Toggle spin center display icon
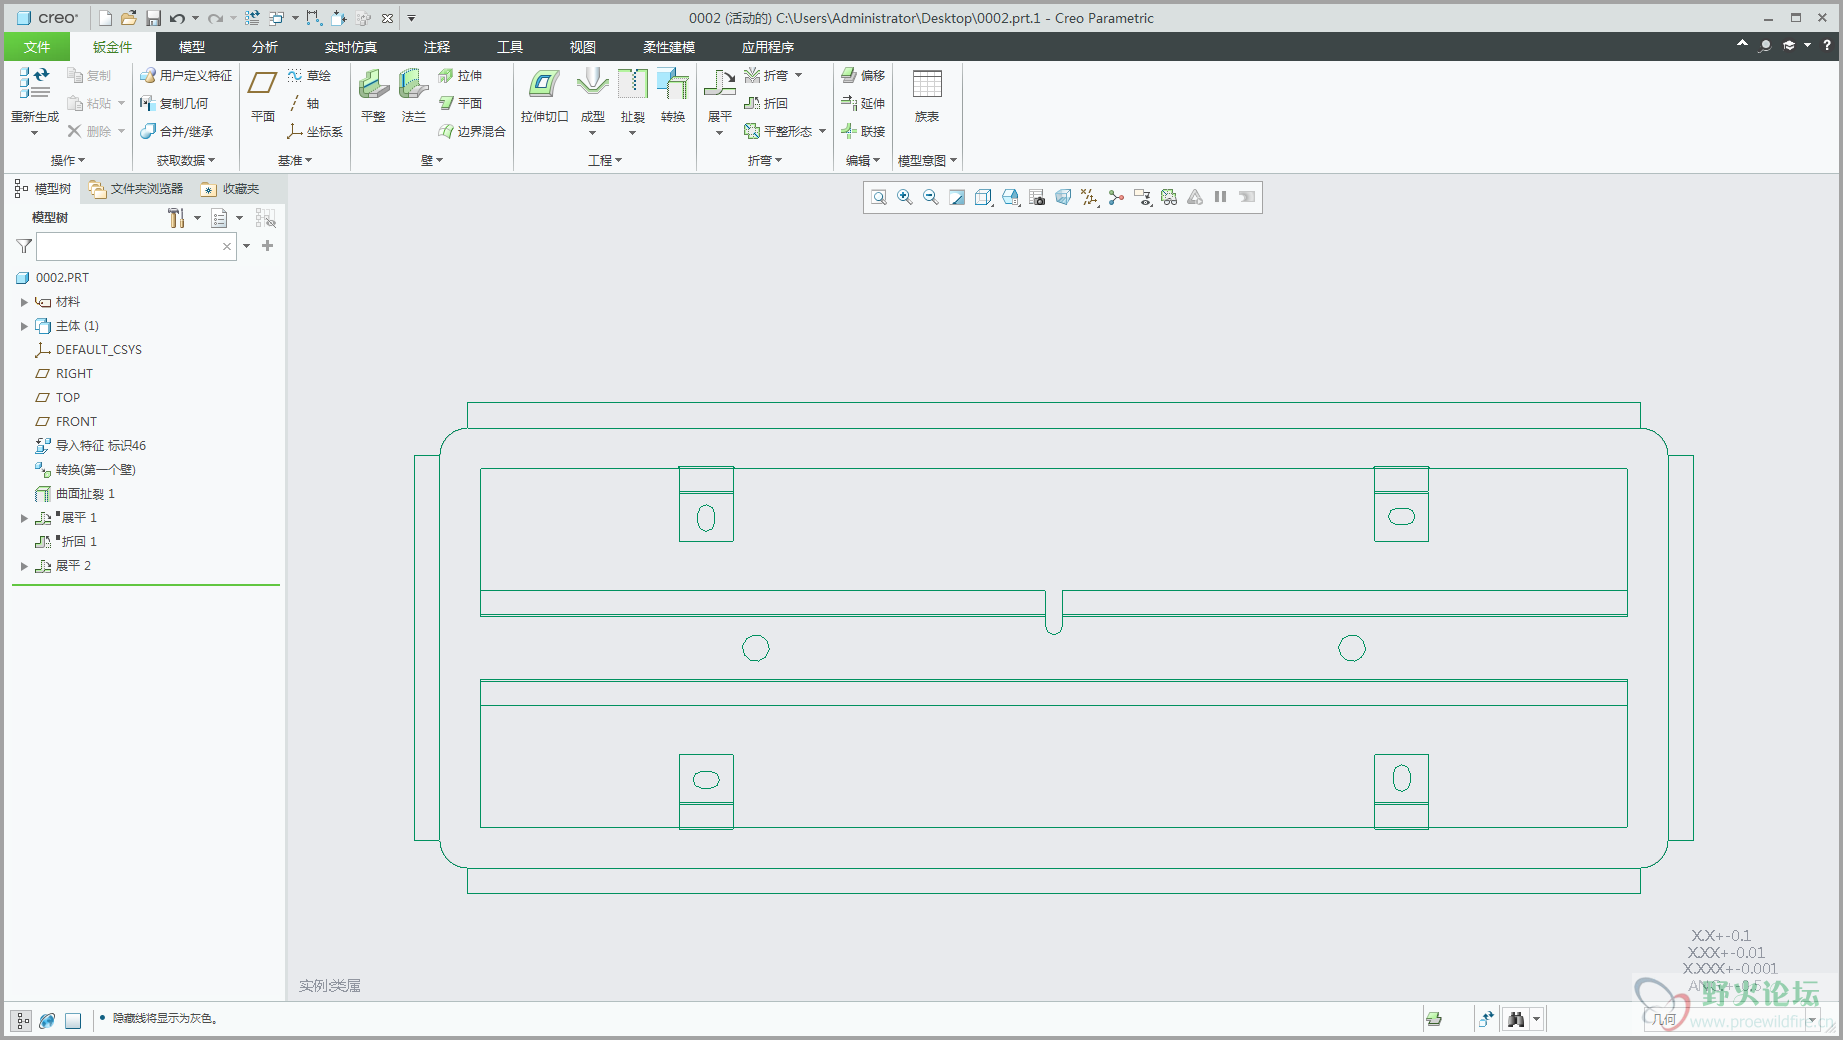 click(1116, 197)
